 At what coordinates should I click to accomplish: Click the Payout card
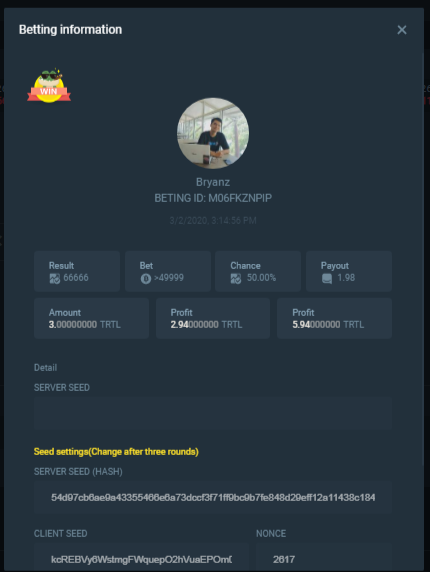349,271
